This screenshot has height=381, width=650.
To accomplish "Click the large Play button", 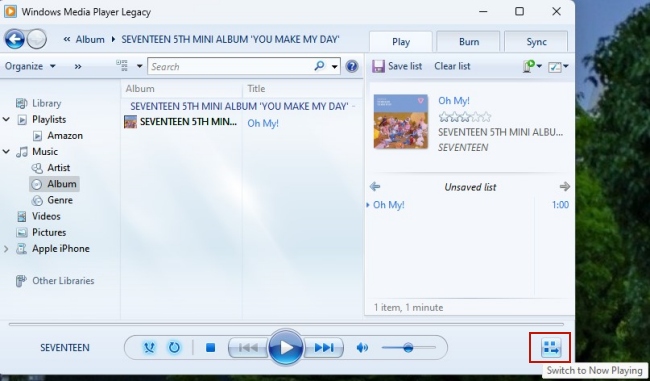I will click(x=286, y=347).
